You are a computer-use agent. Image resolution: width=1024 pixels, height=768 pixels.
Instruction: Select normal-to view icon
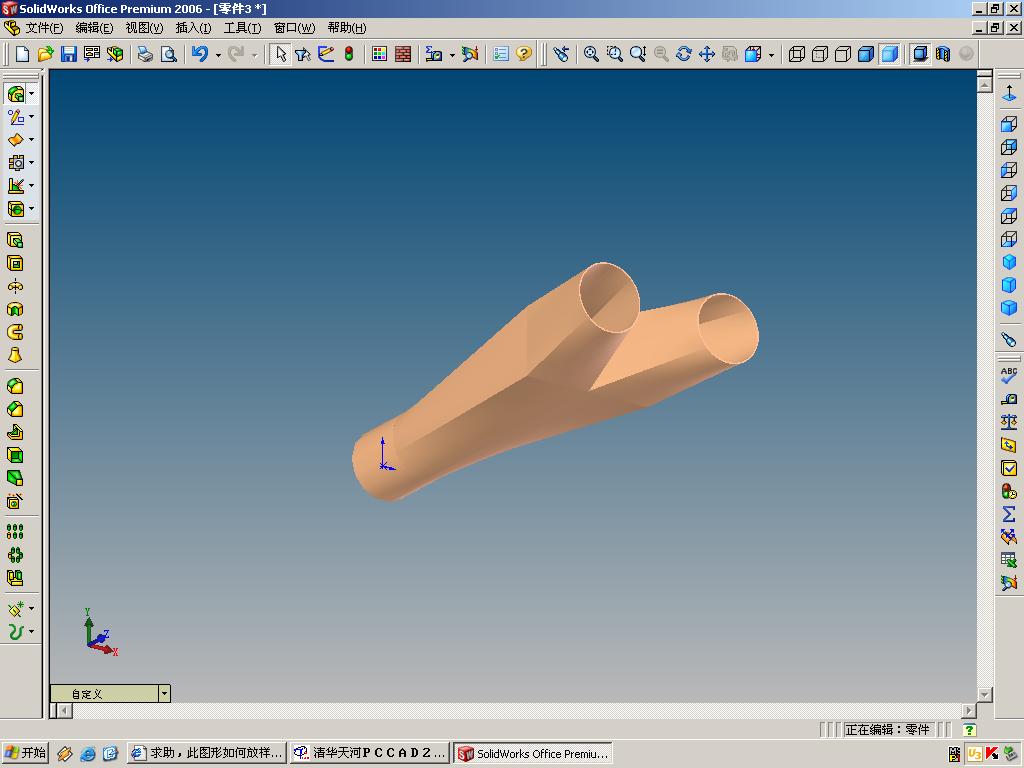click(x=1009, y=94)
